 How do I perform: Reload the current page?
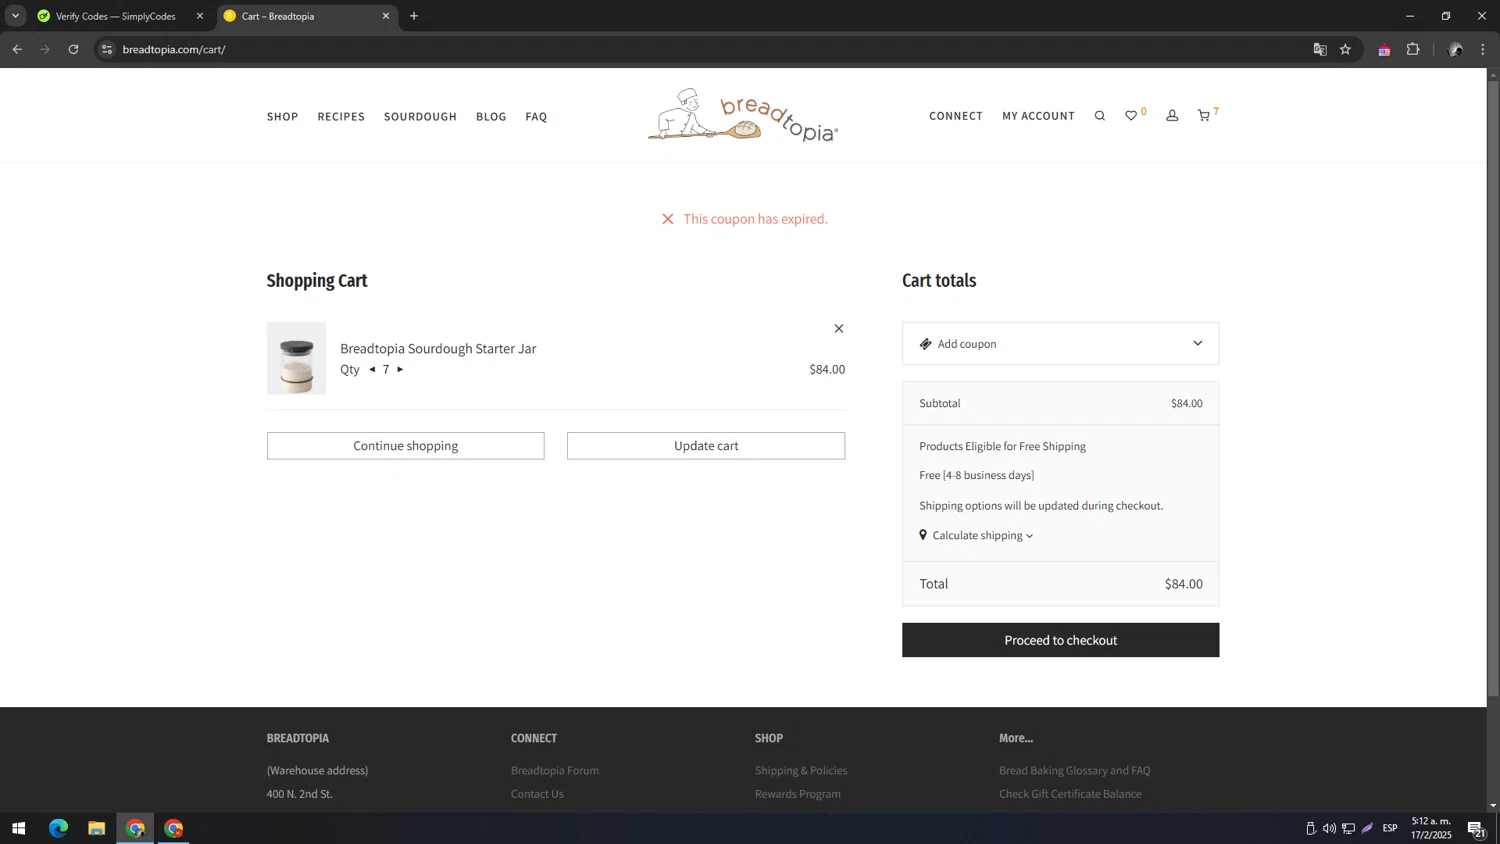click(73, 49)
